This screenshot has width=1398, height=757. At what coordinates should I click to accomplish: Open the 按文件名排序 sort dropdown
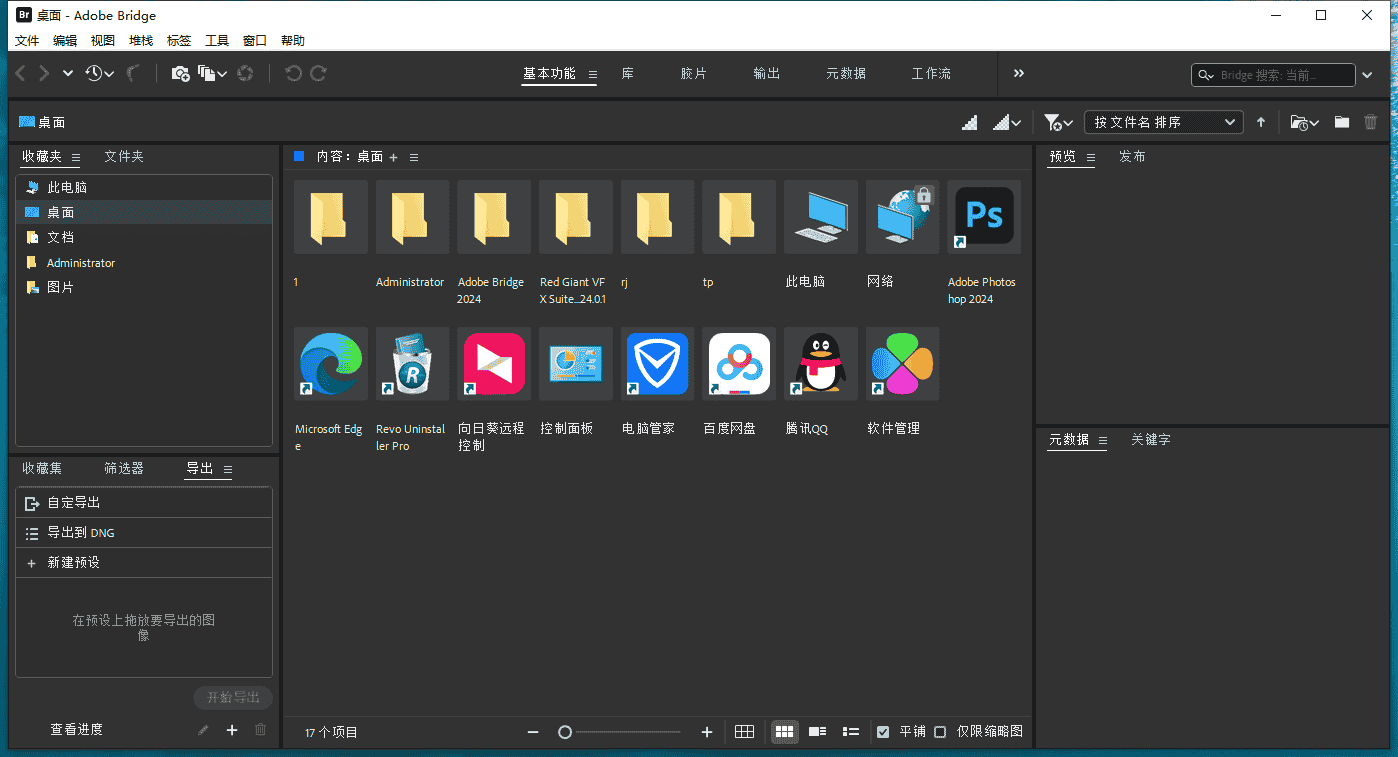[1165, 122]
